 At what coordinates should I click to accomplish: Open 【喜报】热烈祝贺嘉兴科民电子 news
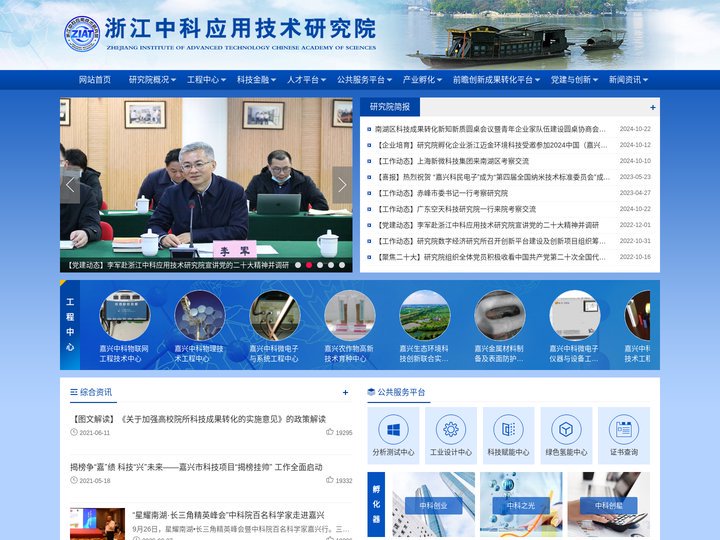pyautogui.click(x=493, y=177)
